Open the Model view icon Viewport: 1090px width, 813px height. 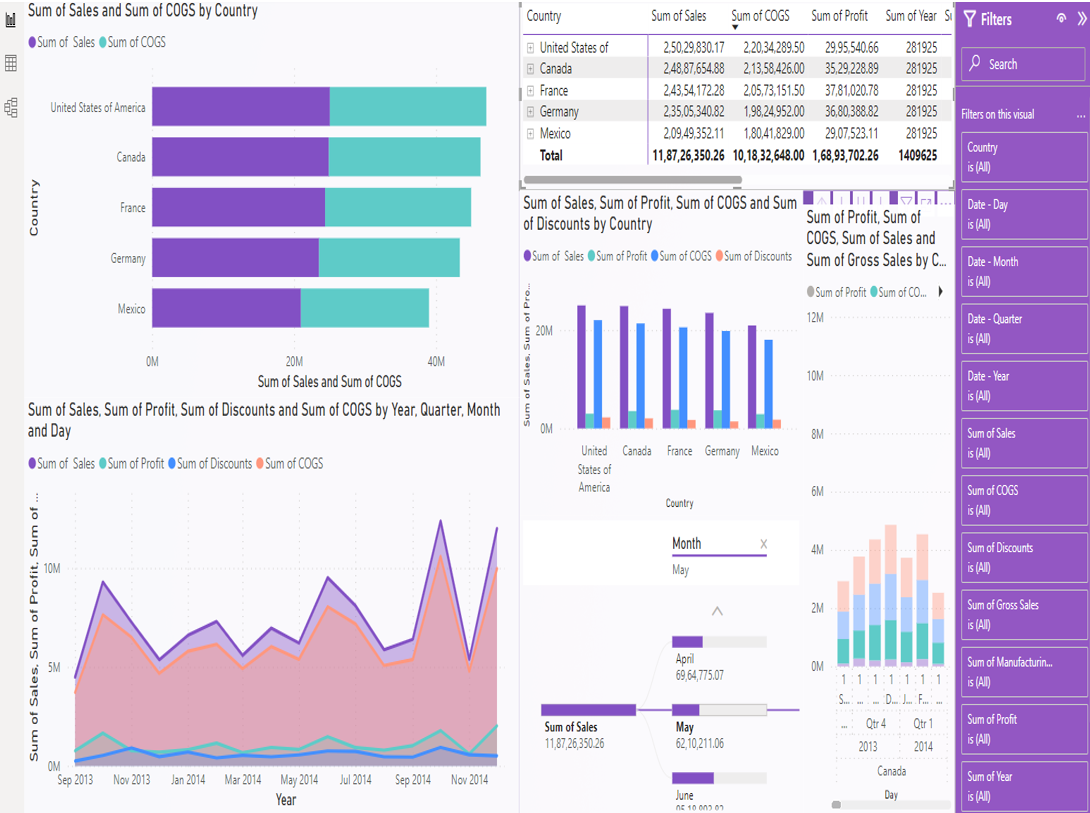(11, 107)
